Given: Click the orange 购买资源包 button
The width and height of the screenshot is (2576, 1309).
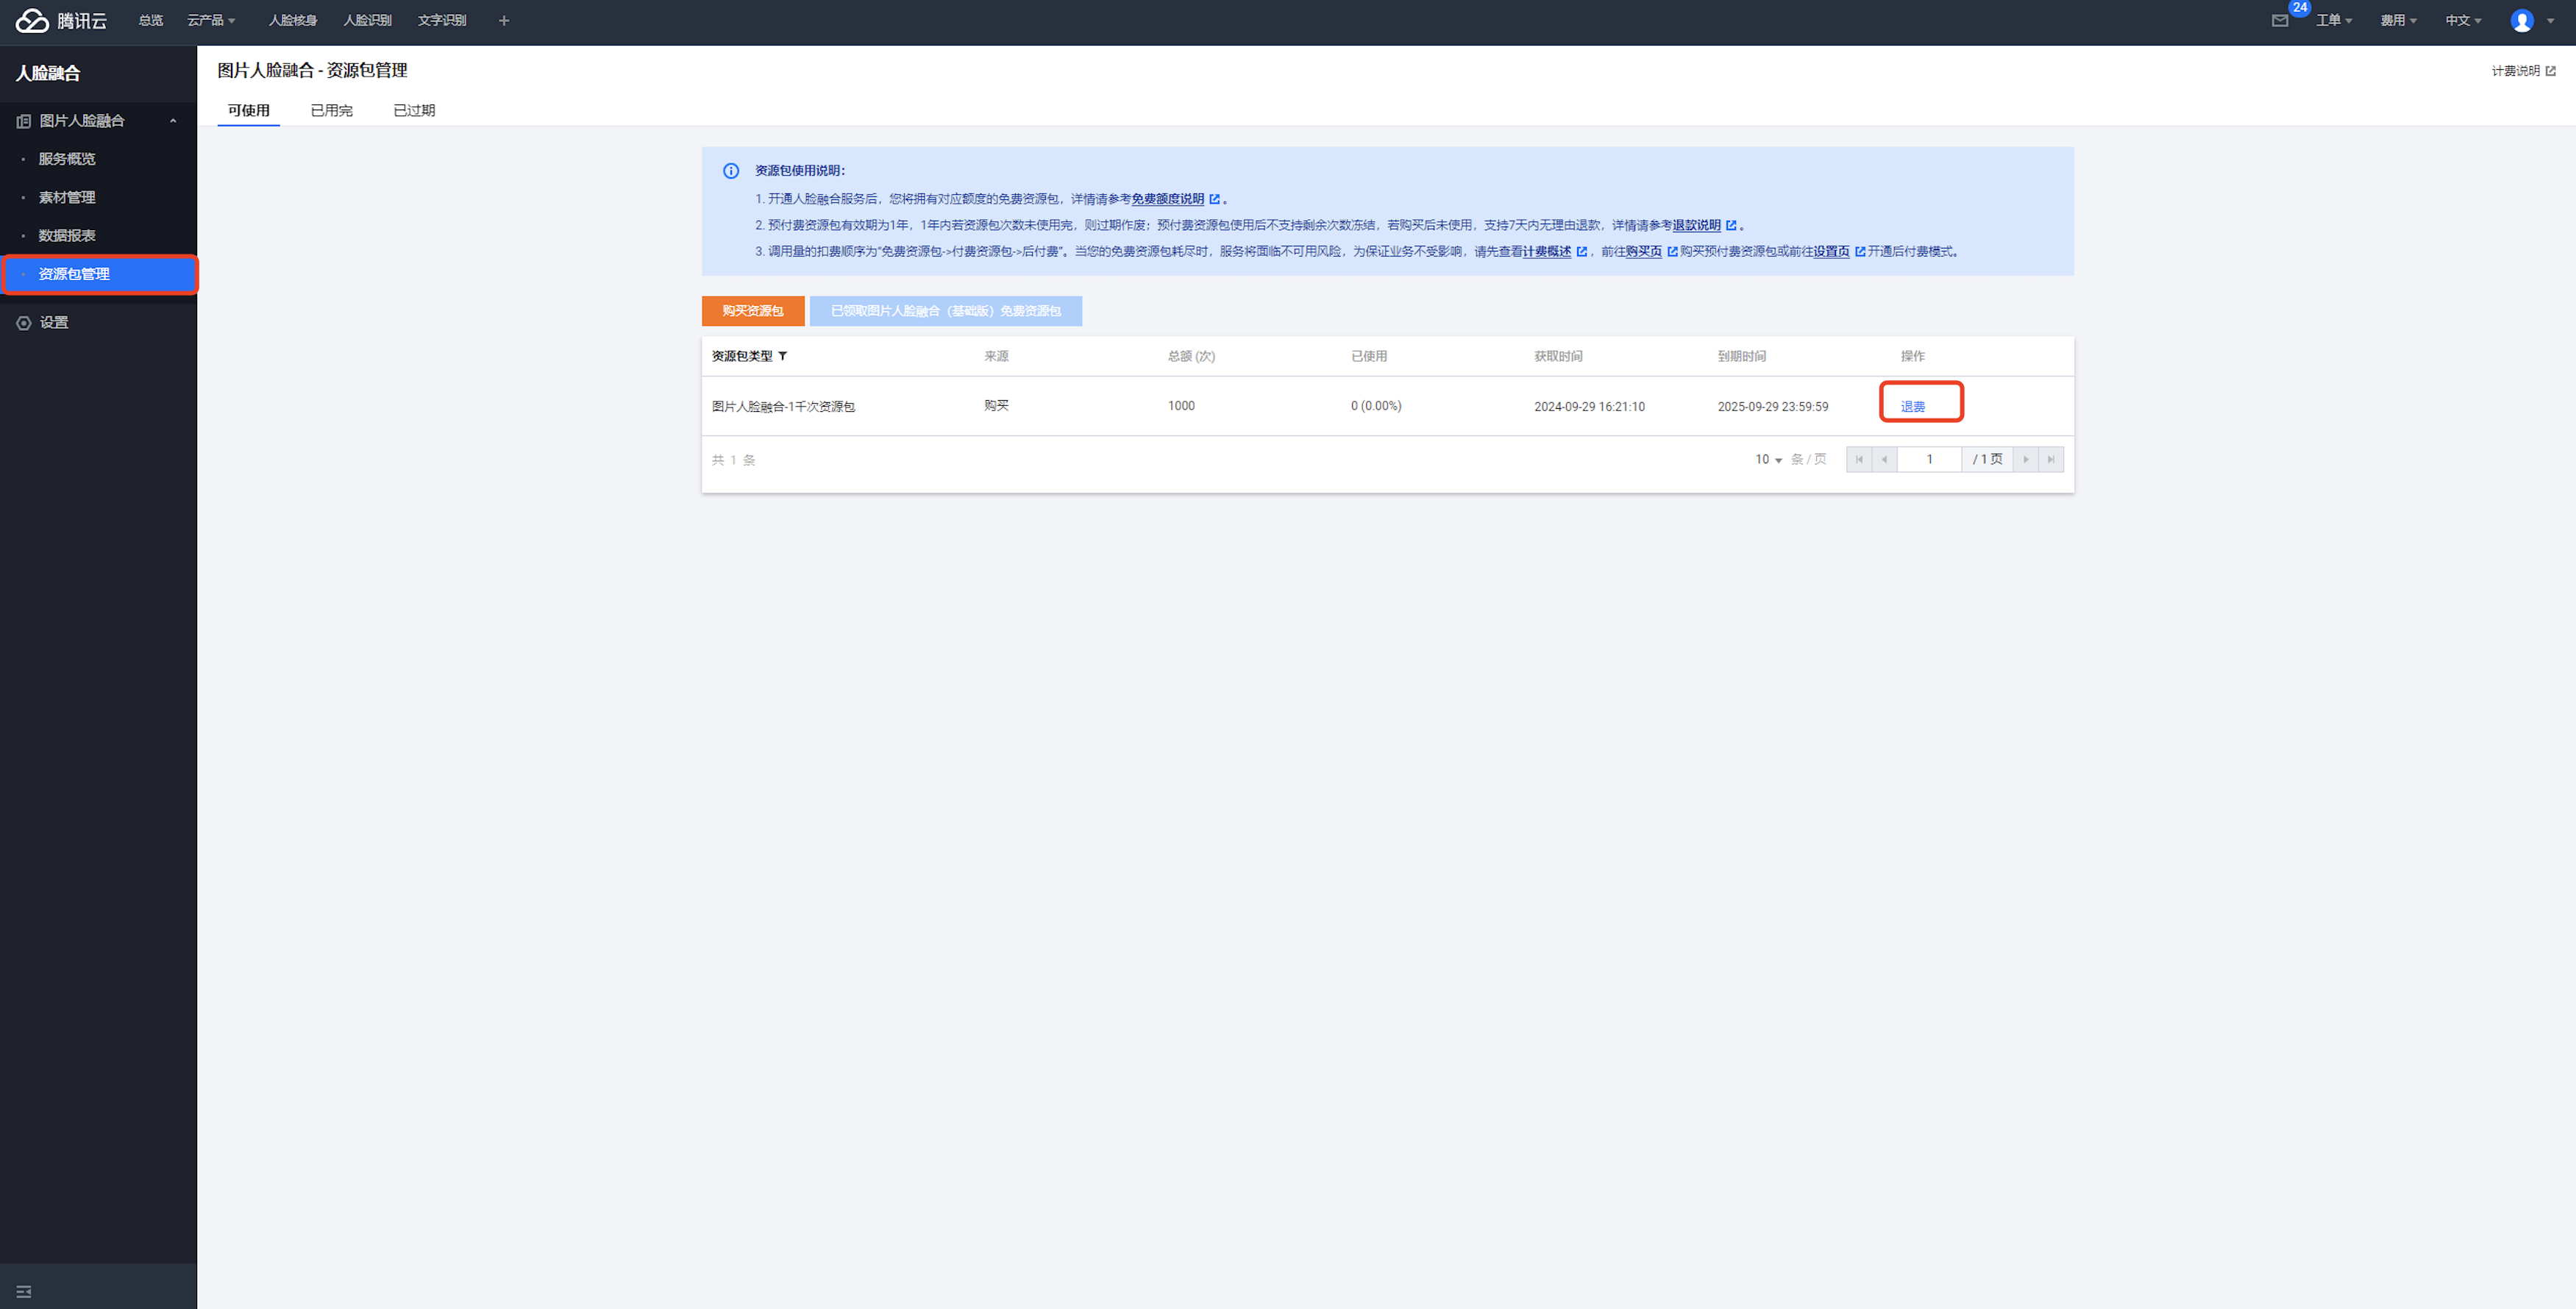Looking at the screenshot, I should pos(753,311).
